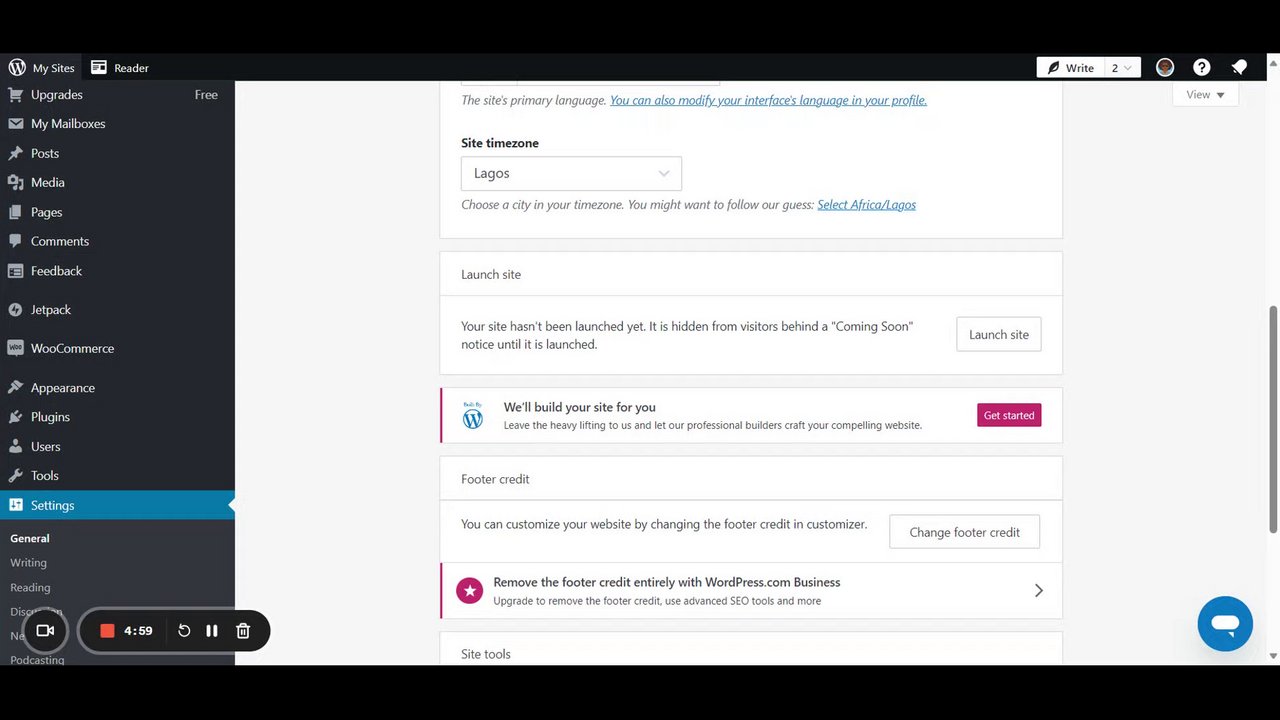Stop recording with the red square
This screenshot has width=1280, height=720.
coord(108,631)
